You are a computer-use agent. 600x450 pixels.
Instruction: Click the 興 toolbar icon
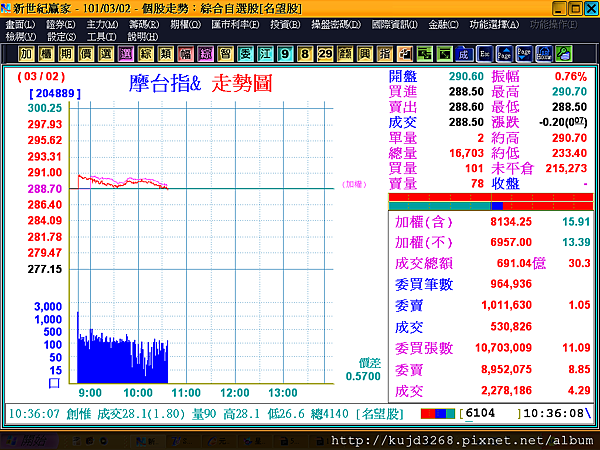click(365, 54)
